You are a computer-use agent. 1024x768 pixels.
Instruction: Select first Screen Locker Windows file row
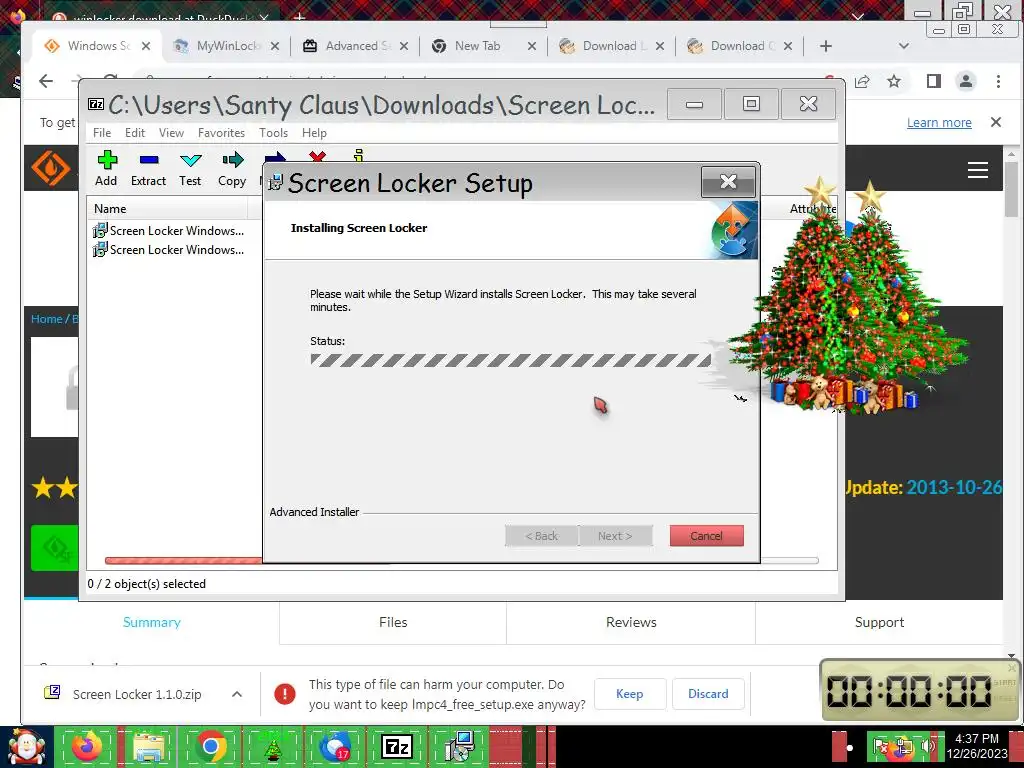pyautogui.click(x=168, y=231)
